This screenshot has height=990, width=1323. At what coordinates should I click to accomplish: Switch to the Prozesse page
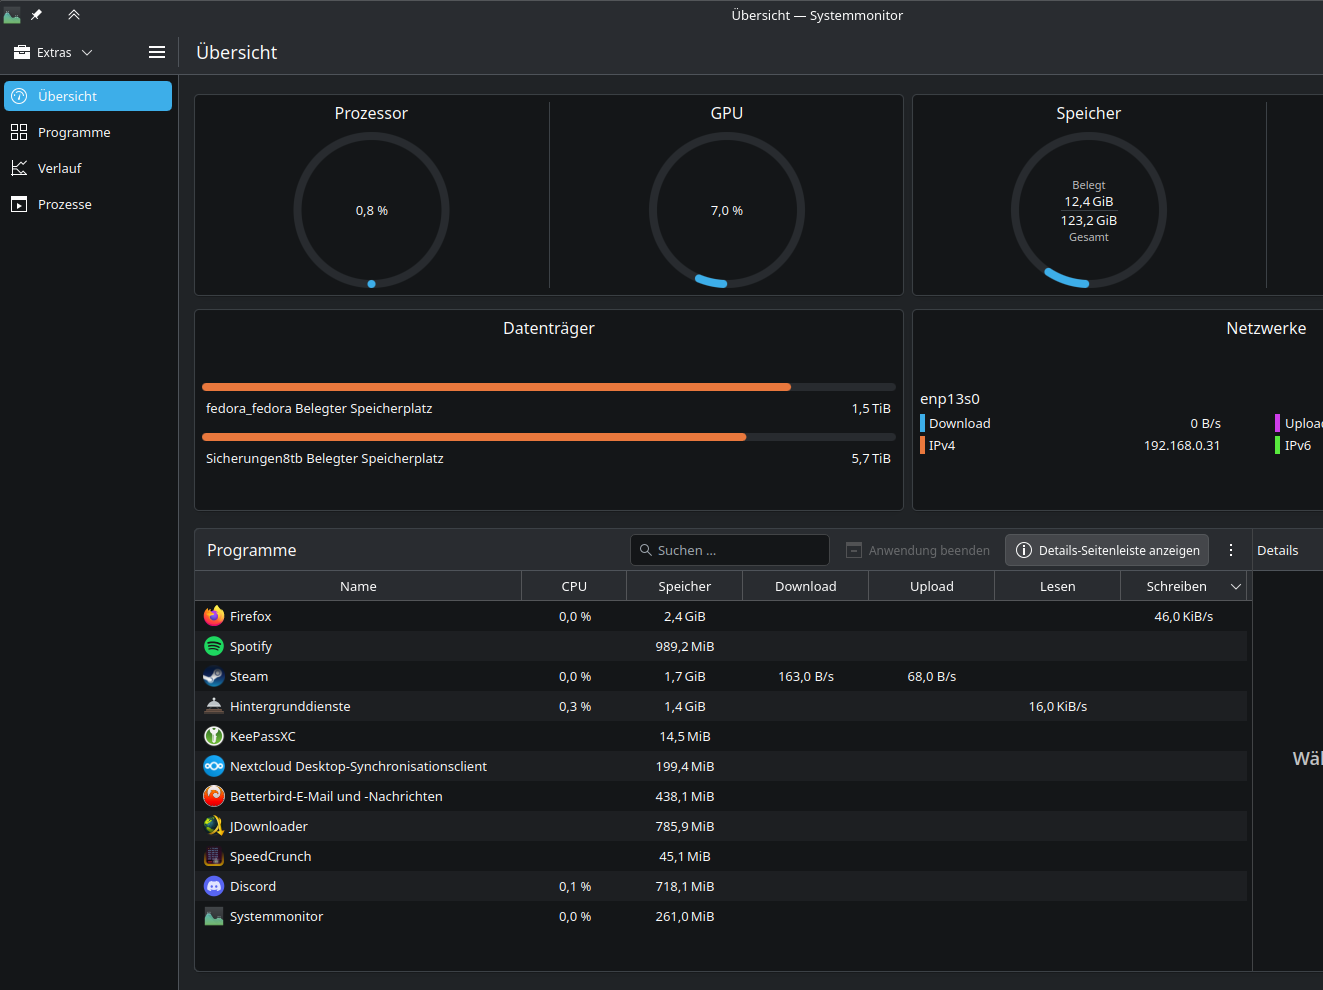click(x=88, y=204)
